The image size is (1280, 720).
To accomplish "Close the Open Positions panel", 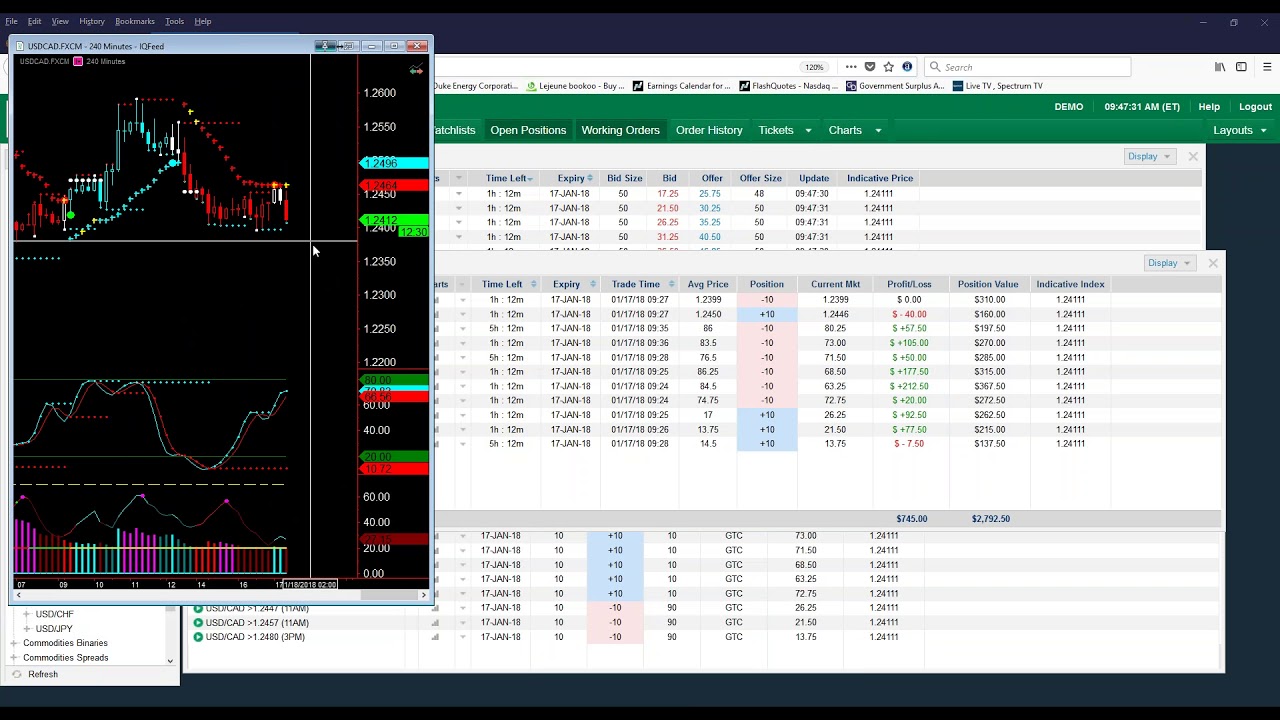I will (x=1213, y=263).
